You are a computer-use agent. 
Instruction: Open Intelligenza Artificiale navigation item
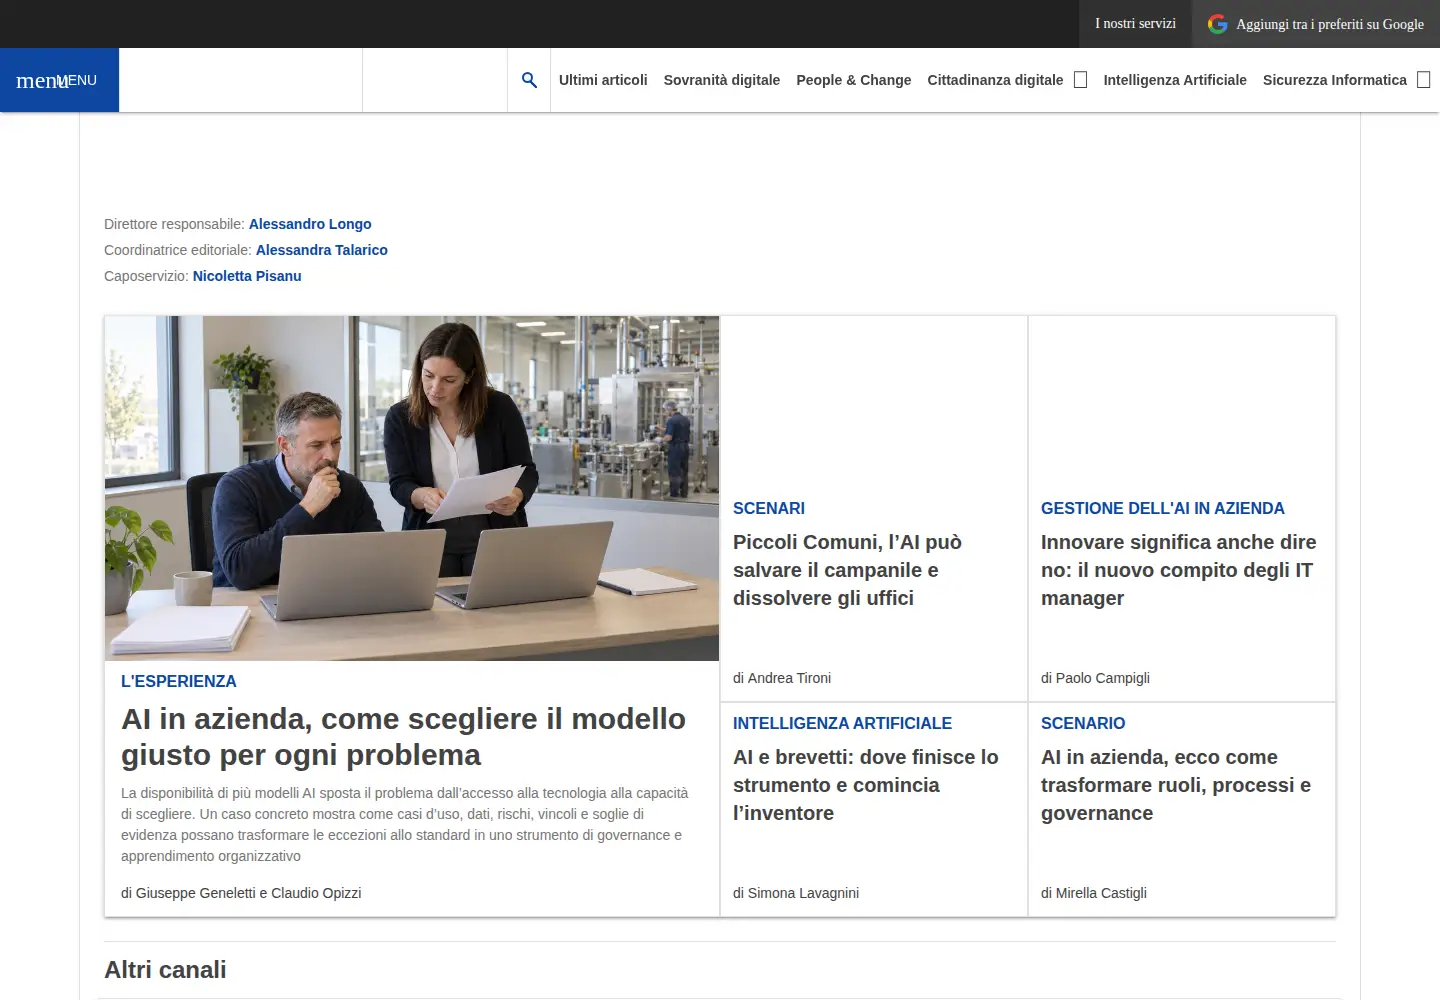(x=1175, y=80)
